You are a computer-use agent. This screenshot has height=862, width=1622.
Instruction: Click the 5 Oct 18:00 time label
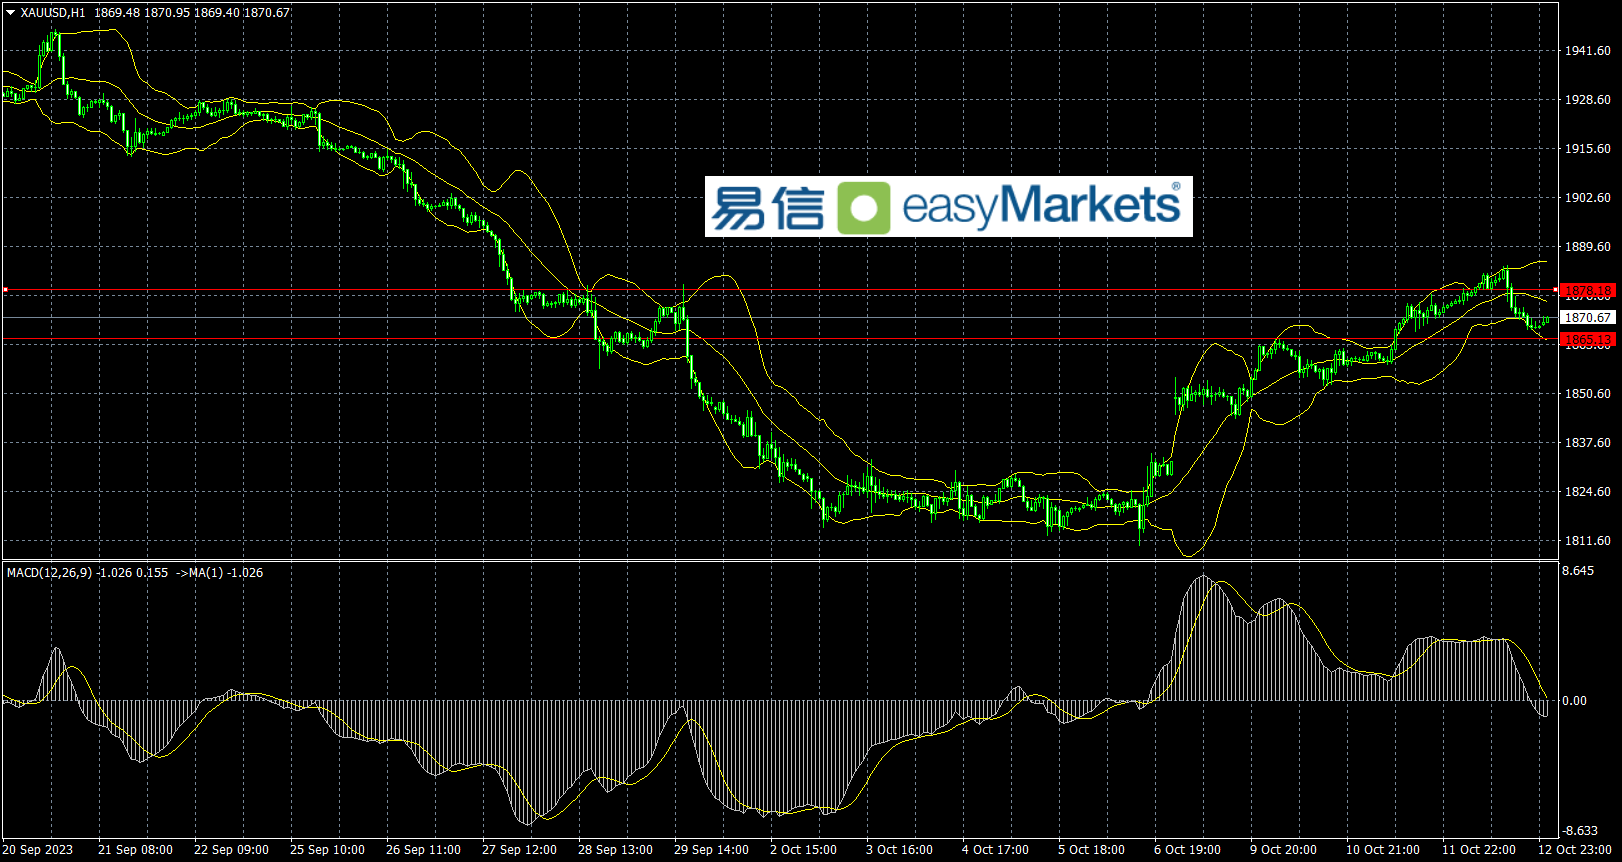pos(1091,850)
